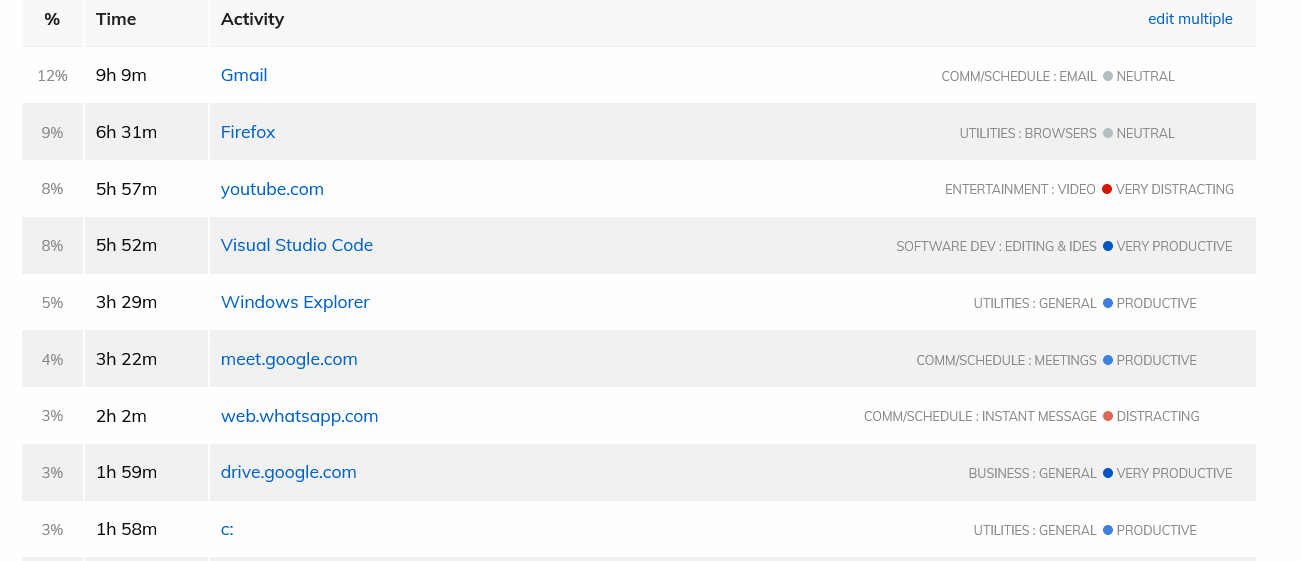Click the Entertainment : Video category label
The width and height of the screenshot is (1301, 561).
[x=1020, y=189]
